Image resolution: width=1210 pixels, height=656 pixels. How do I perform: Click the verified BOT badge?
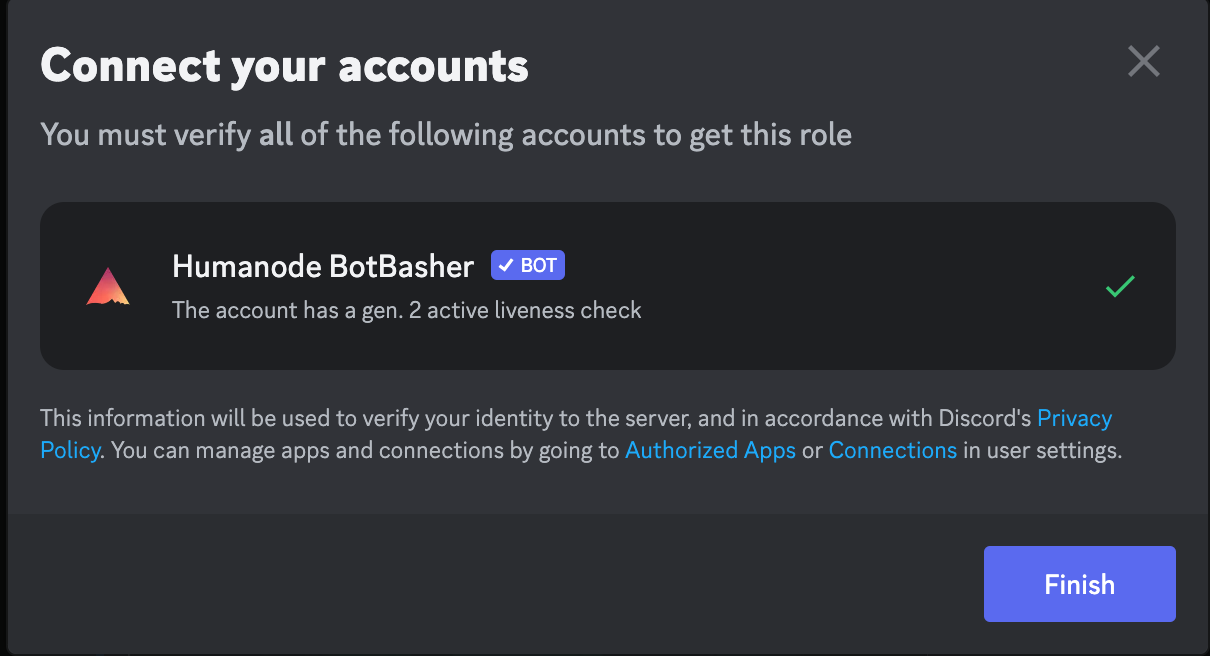(x=528, y=266)
